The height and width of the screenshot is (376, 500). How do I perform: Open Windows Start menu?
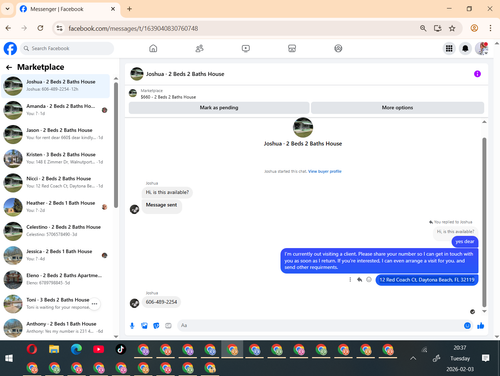tap(9, 358)
